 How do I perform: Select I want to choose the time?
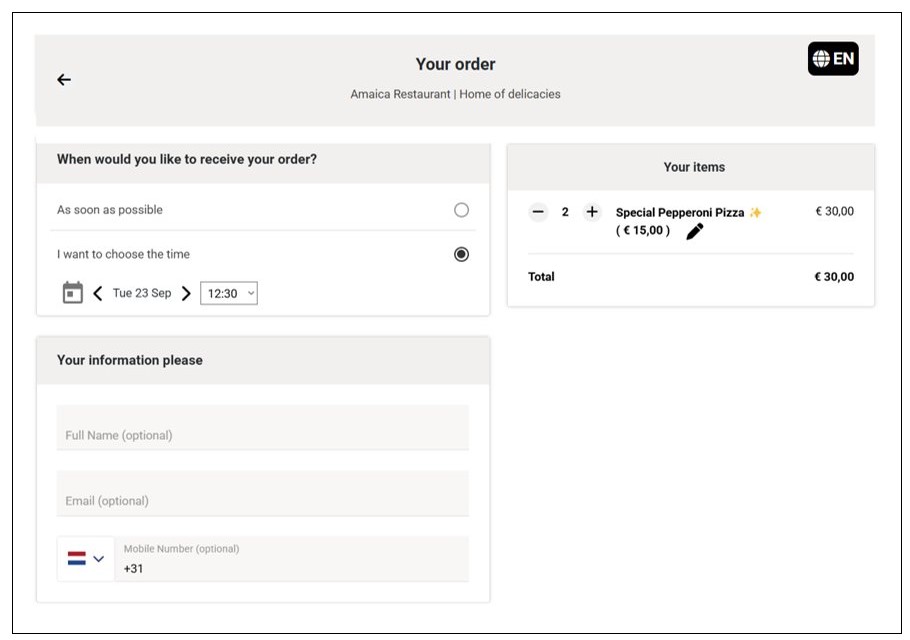(461, 254)
